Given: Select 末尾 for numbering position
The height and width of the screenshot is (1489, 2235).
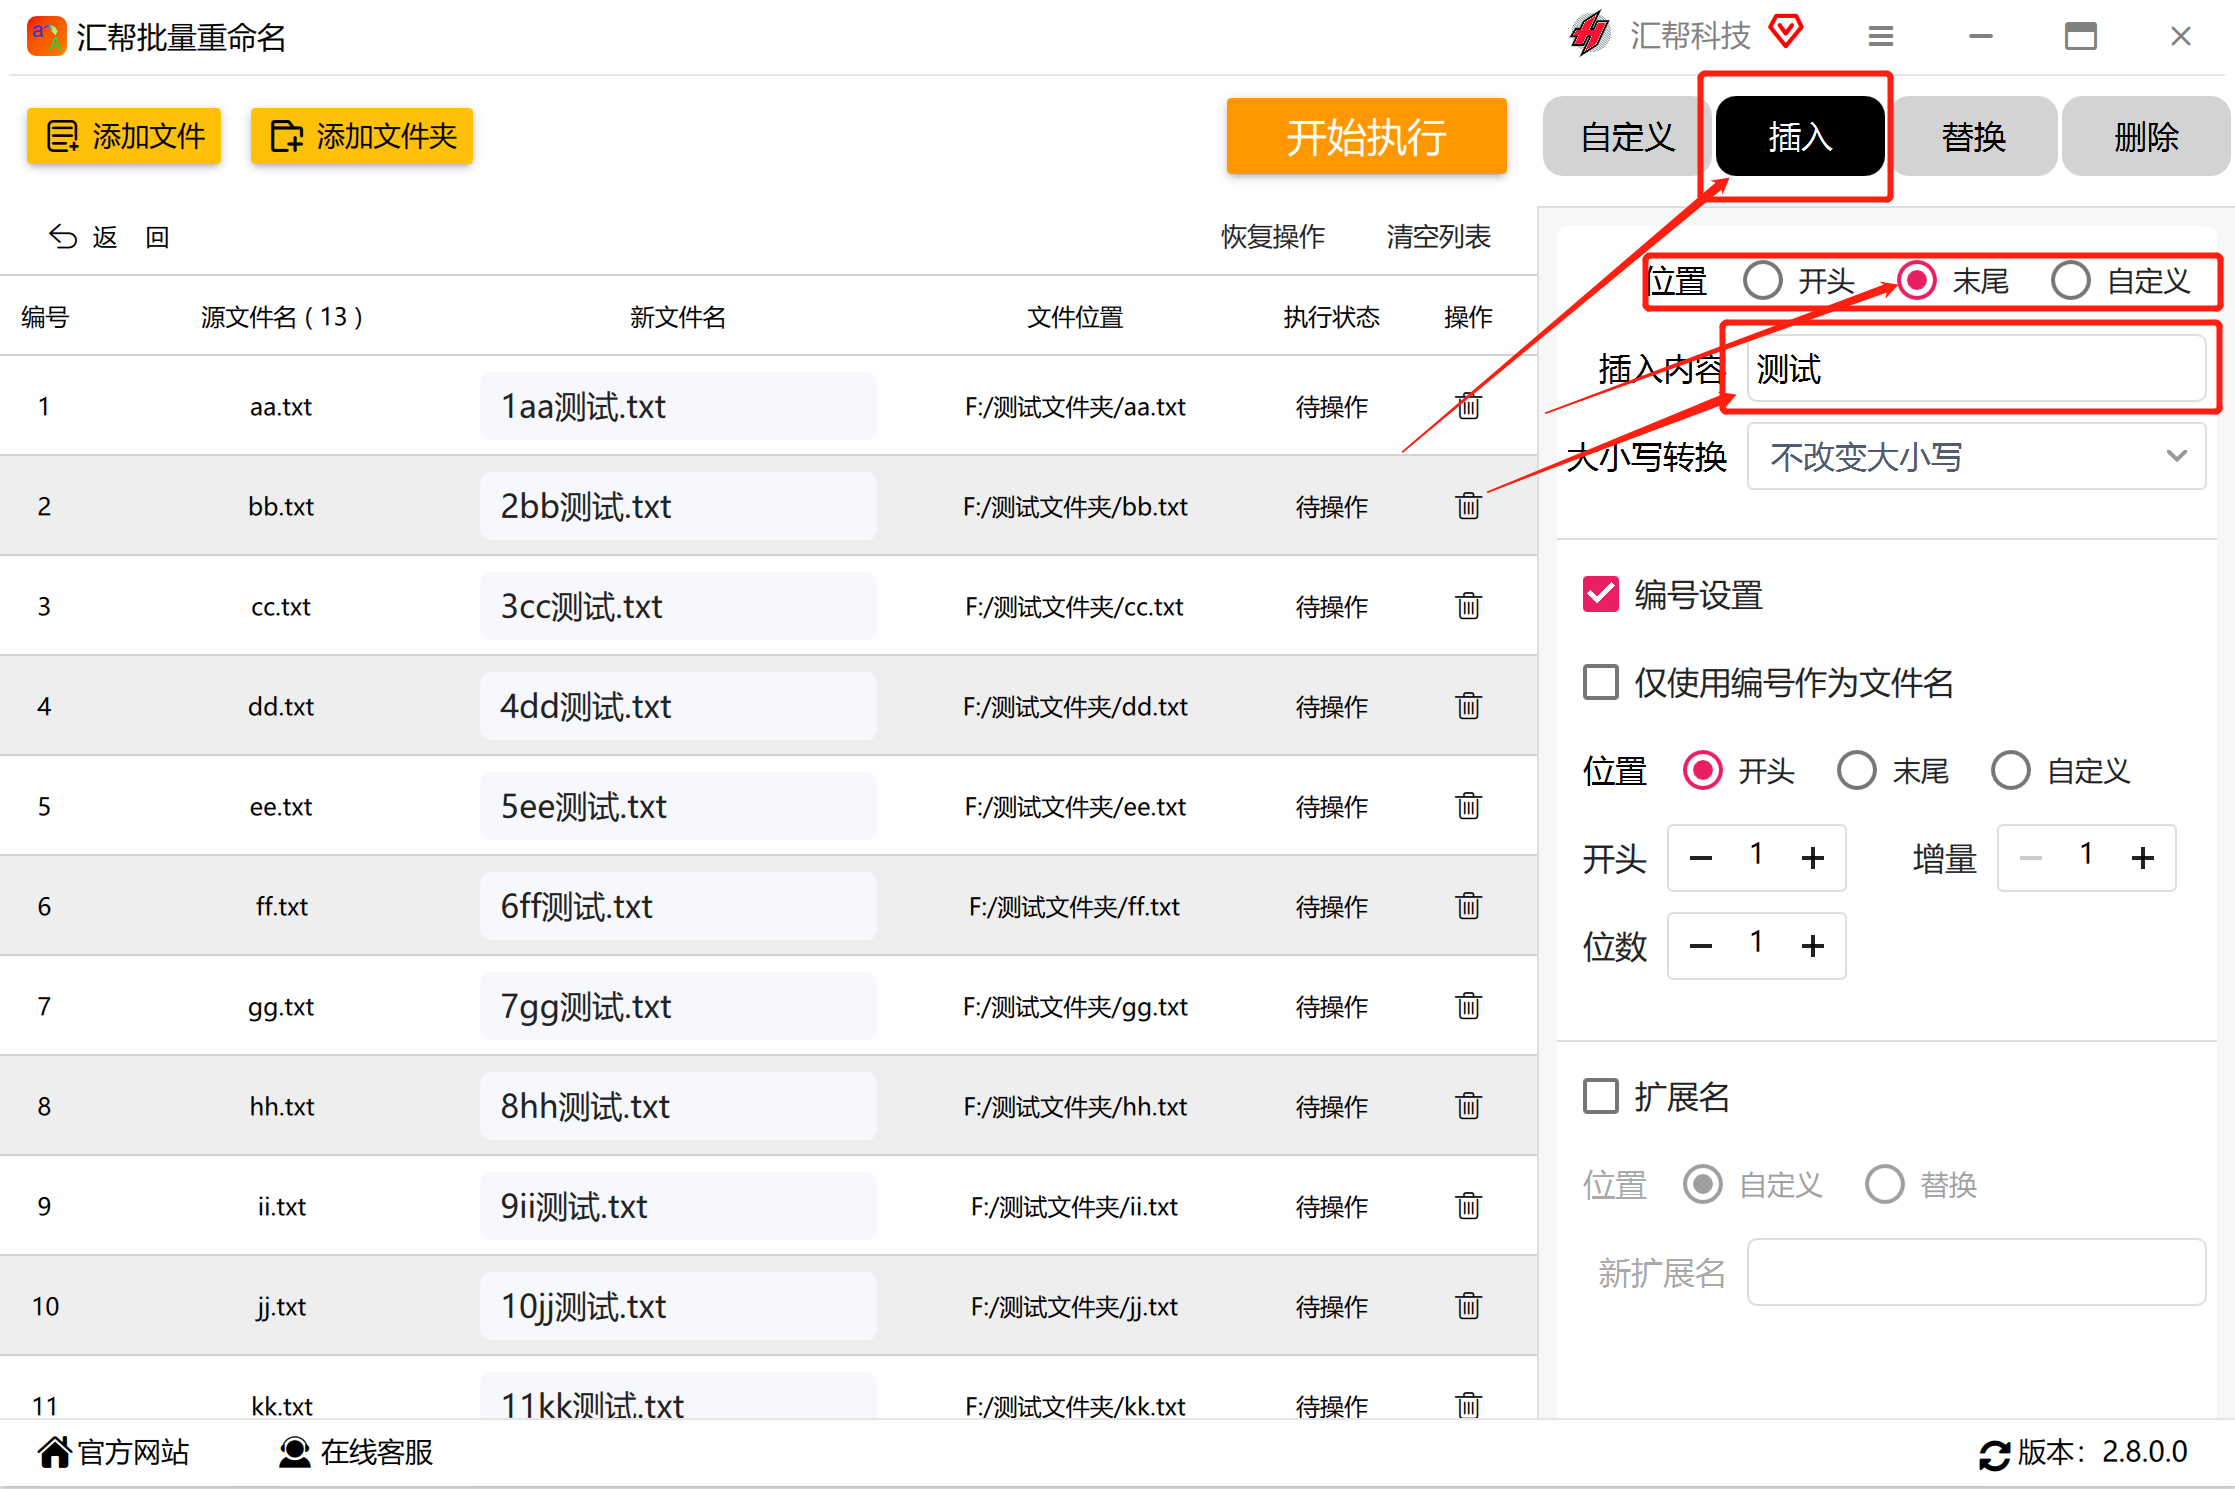Looking at the screenshot, I should point(1857,770).
